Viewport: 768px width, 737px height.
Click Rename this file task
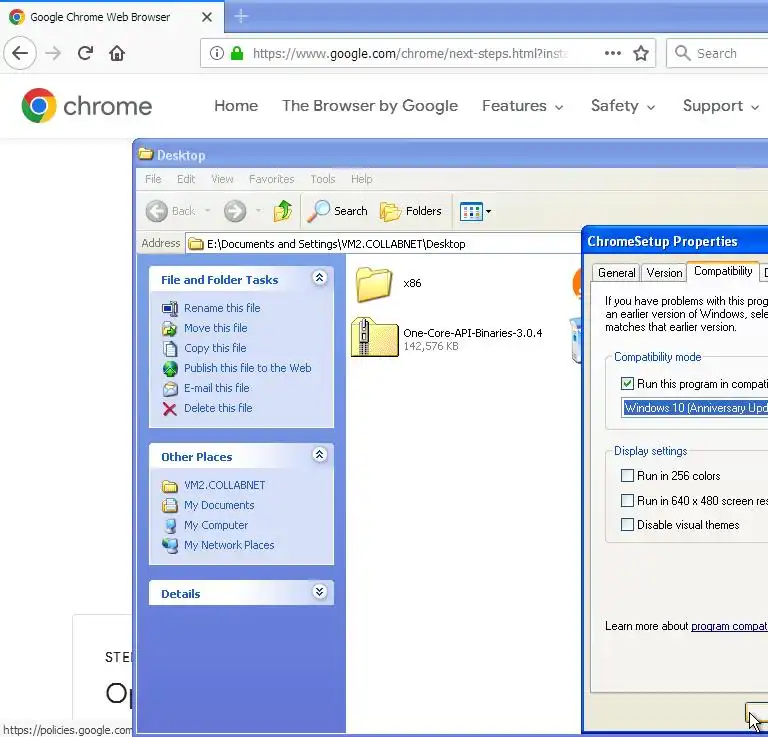[x=222, y=308]
